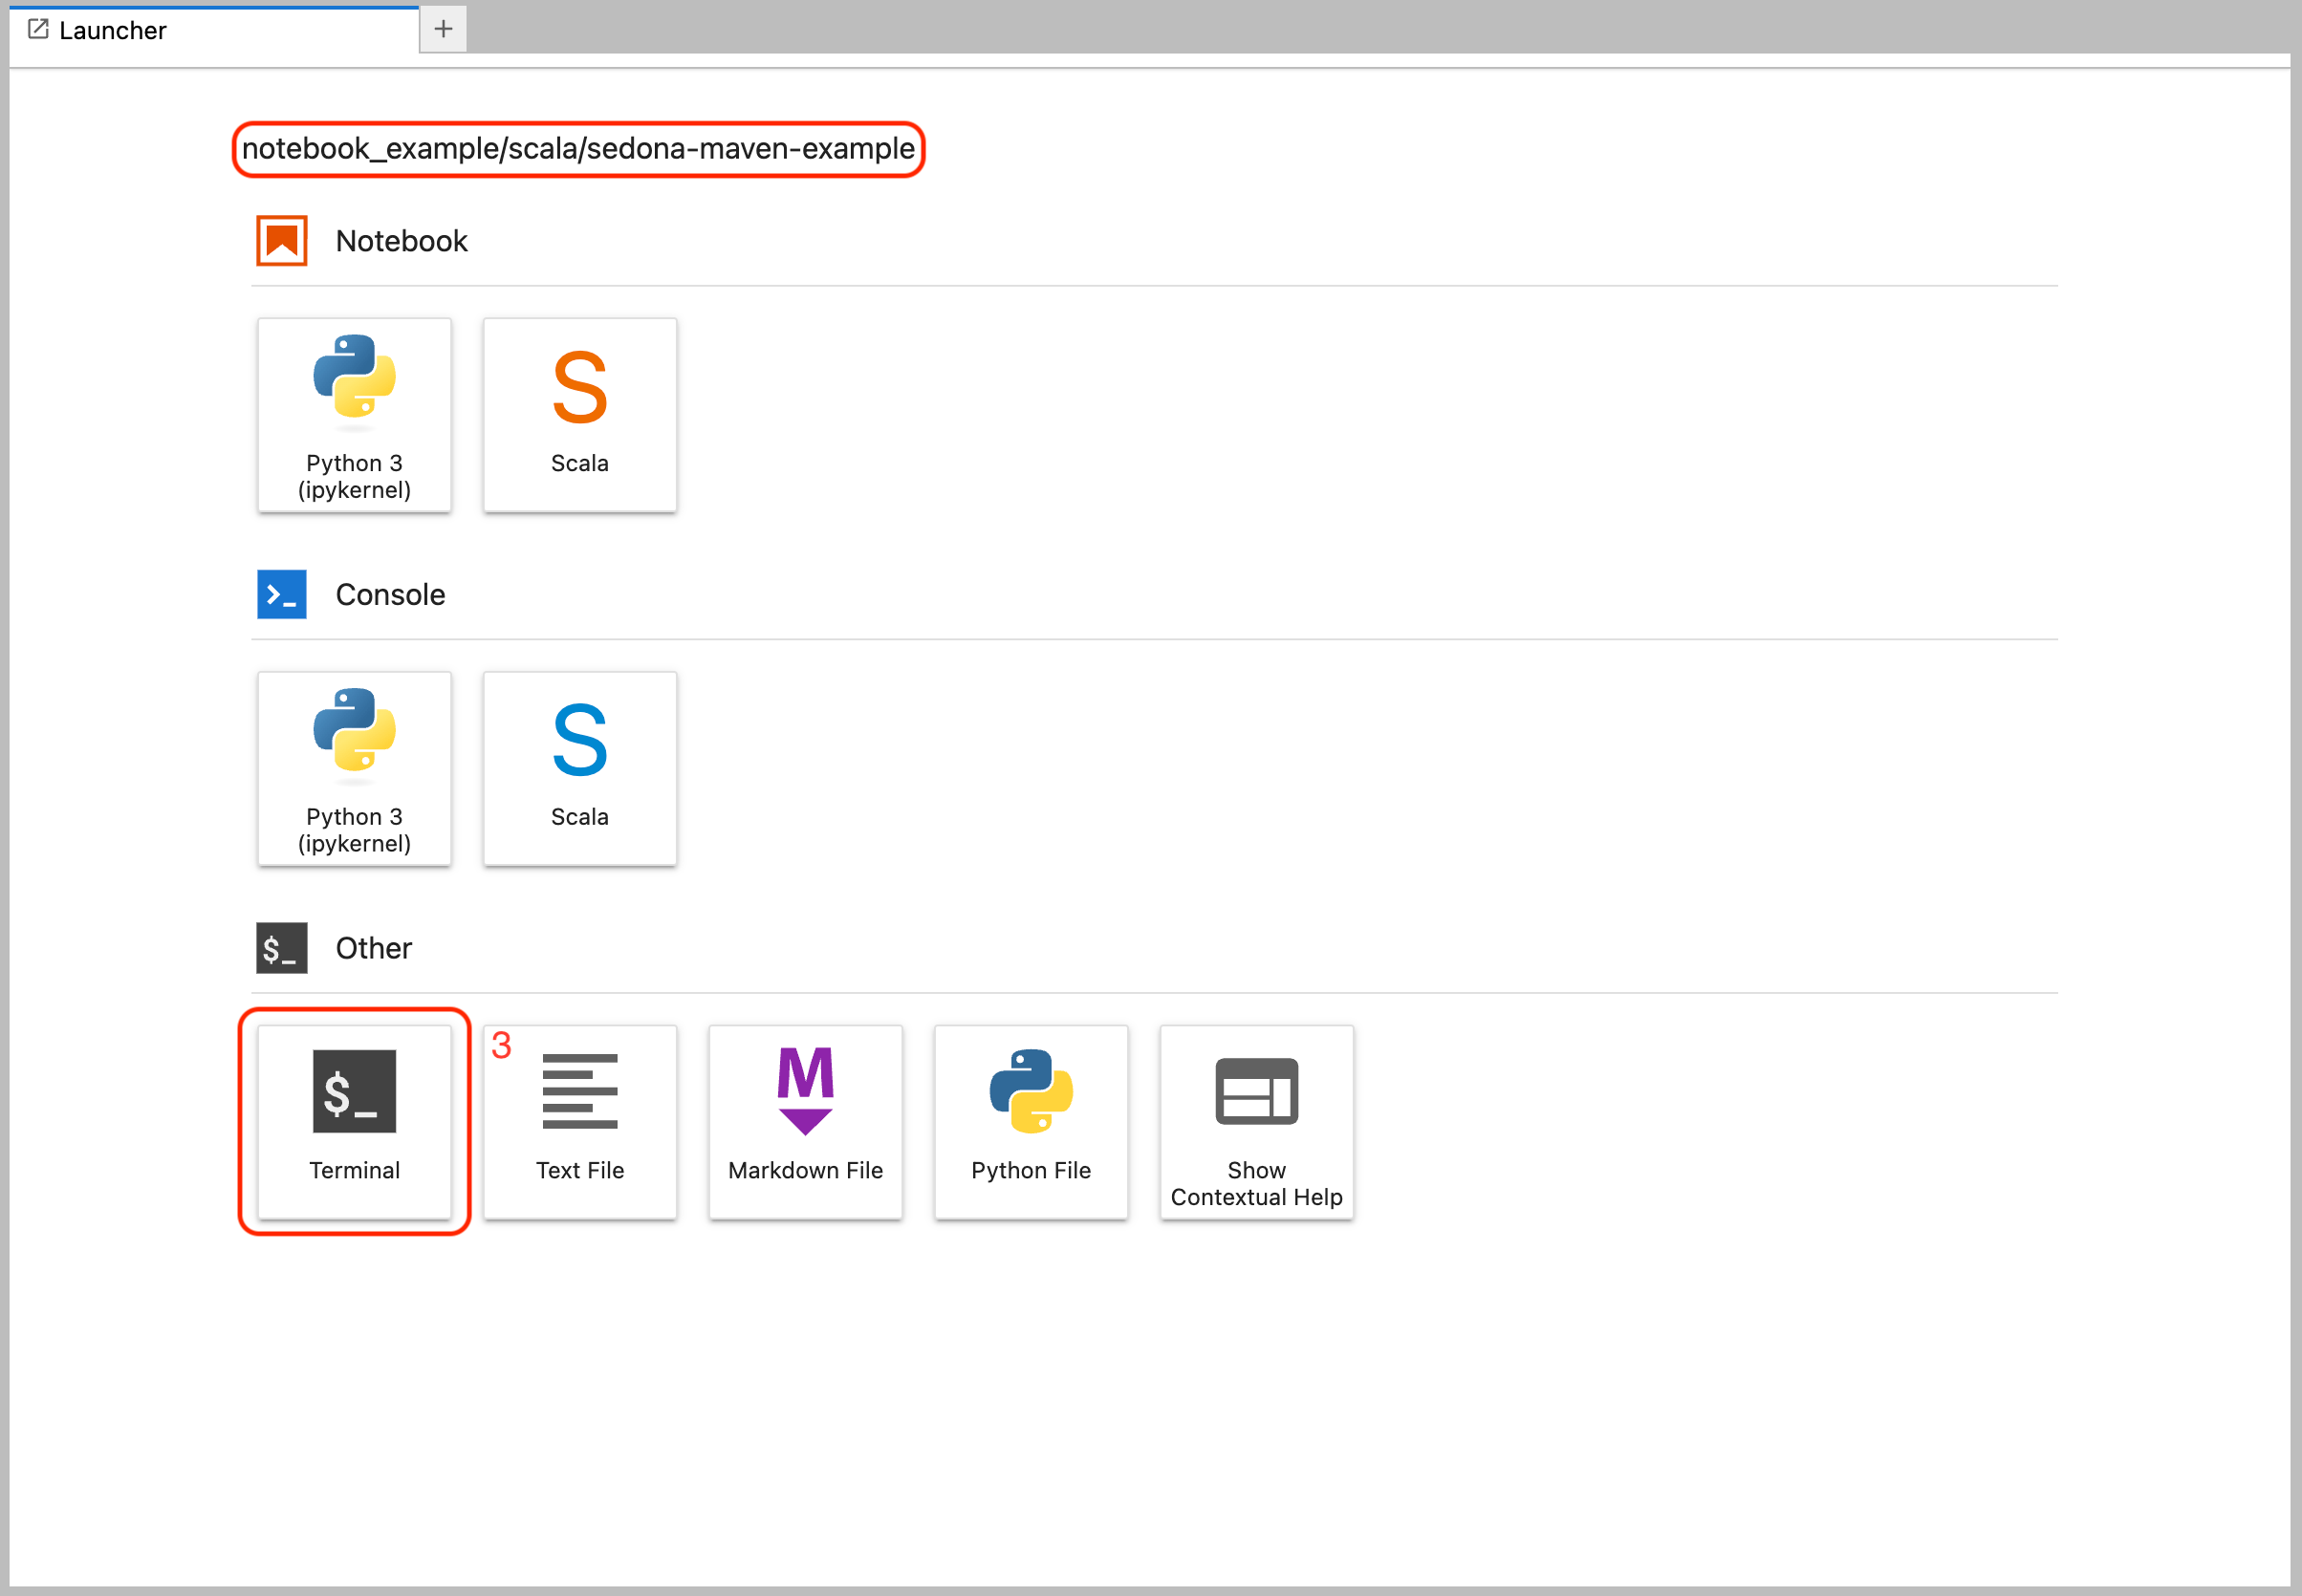Open a Python 3 notebook
The image size is (2302, 1596).
pyautogui.click(x=354, y=415)
